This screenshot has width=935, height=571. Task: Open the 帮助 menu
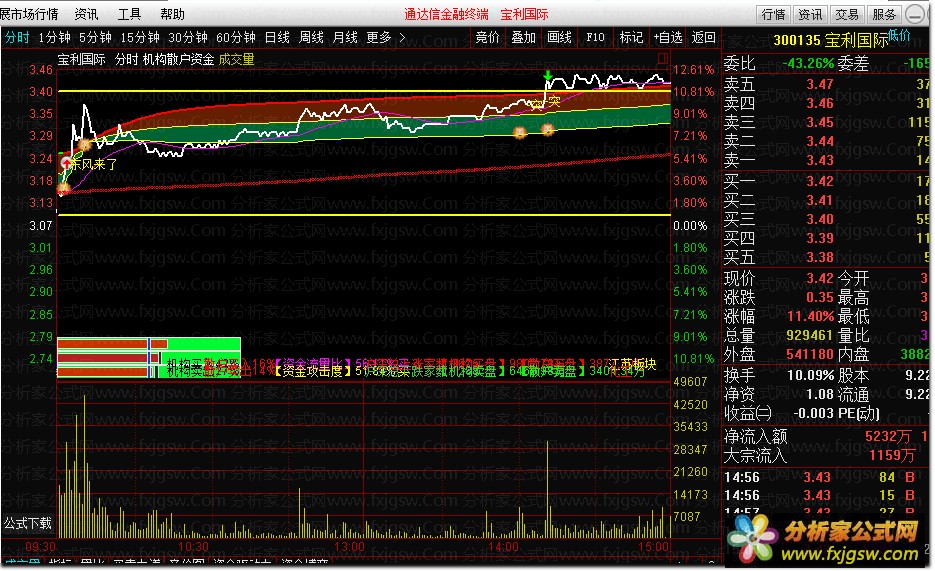pos(172,14)
